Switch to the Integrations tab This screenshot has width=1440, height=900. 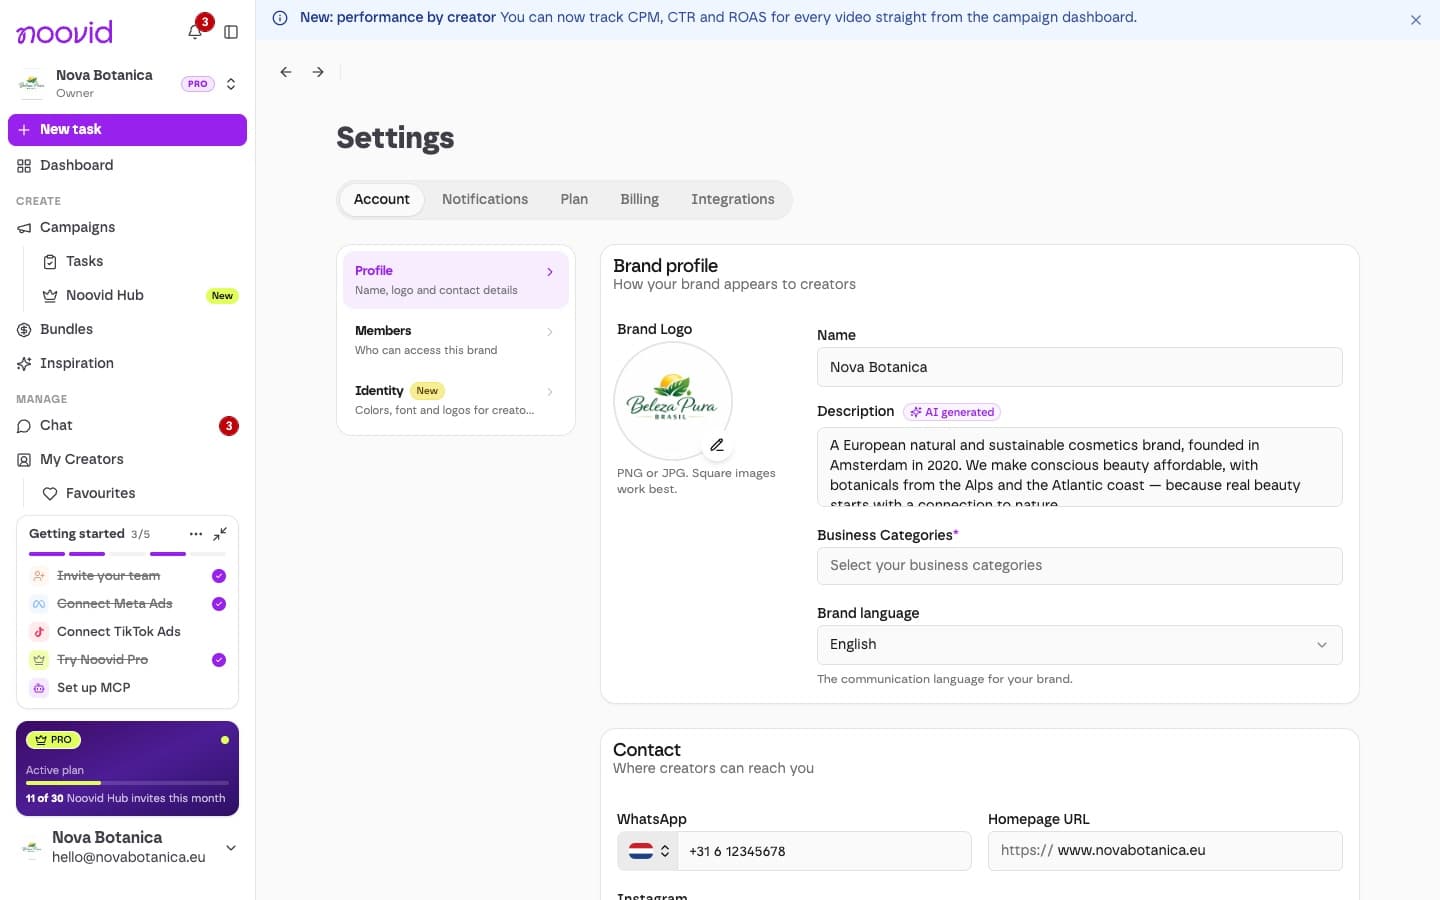(733, 200)
